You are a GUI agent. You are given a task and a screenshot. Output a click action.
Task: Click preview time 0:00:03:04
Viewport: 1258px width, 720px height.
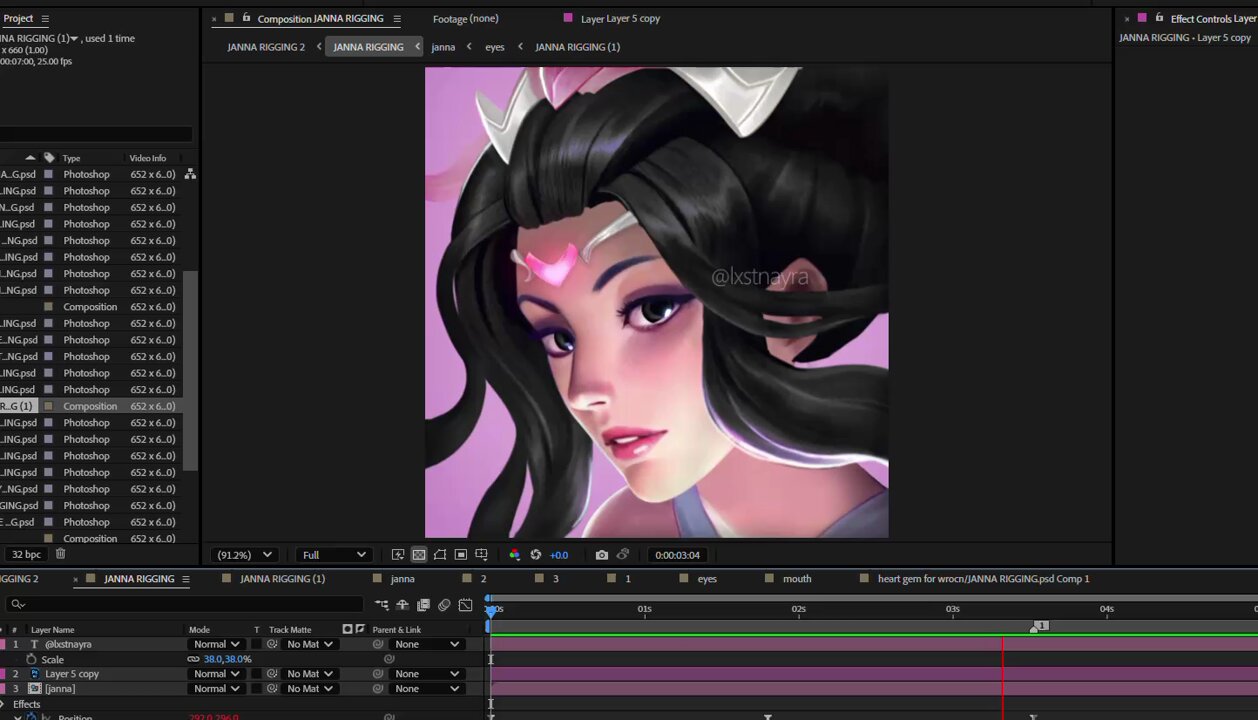click(677, 555)
